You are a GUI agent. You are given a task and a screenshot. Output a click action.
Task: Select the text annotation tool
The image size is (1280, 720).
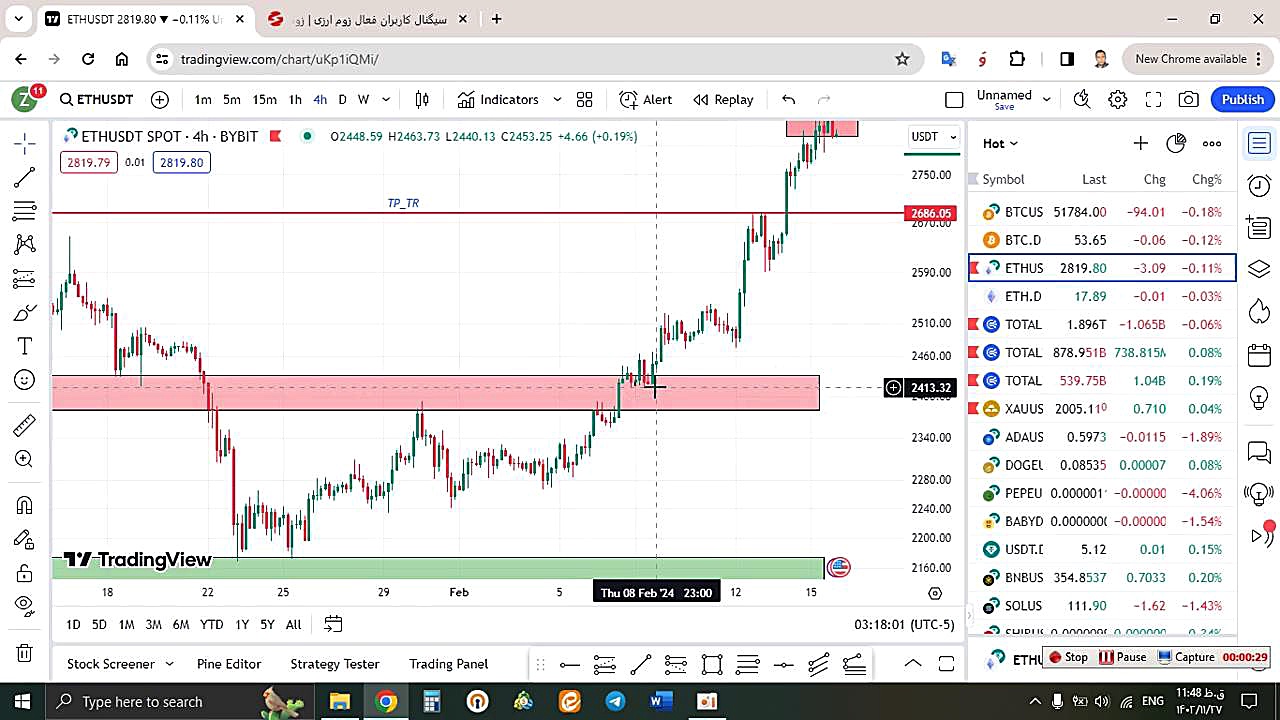coord(25,346)
